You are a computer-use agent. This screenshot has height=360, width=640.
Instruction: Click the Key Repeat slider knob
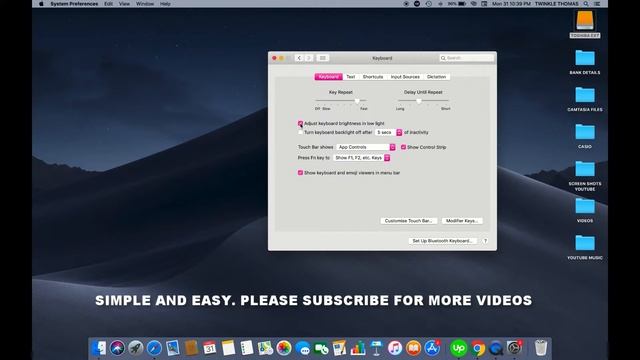point(357,101)
